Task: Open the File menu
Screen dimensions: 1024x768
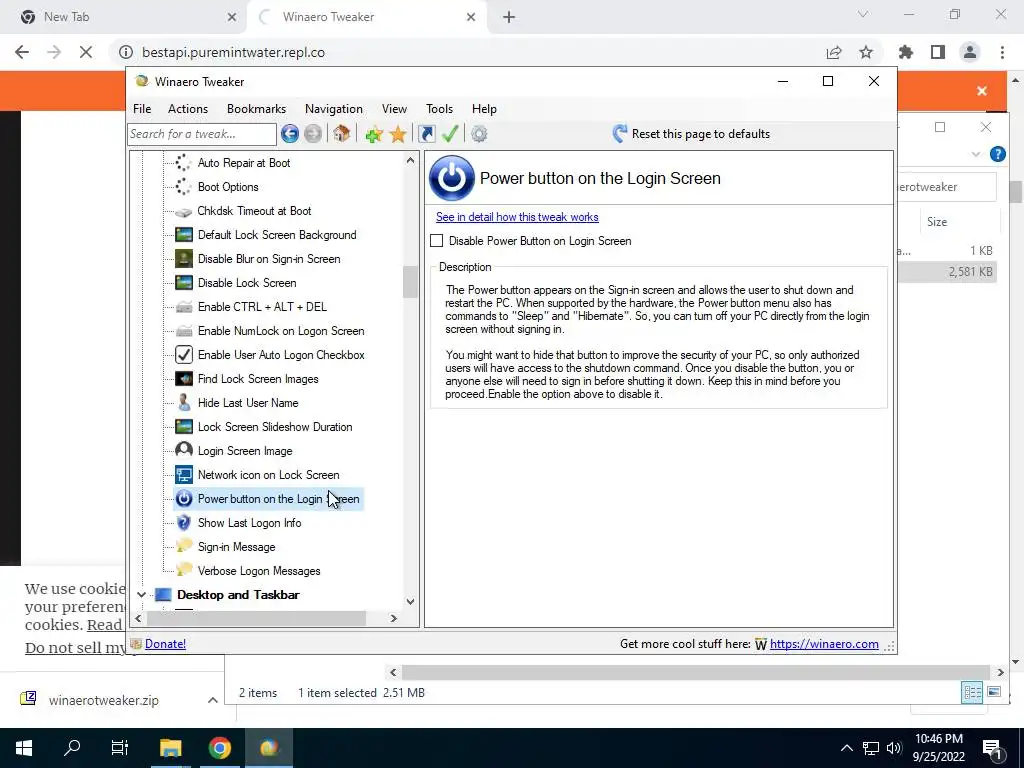Action: click(142, 109)
